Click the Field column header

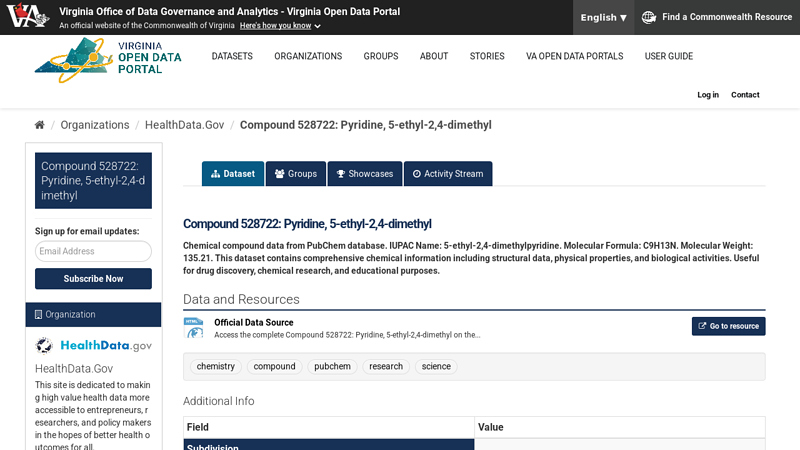[329, 427]
